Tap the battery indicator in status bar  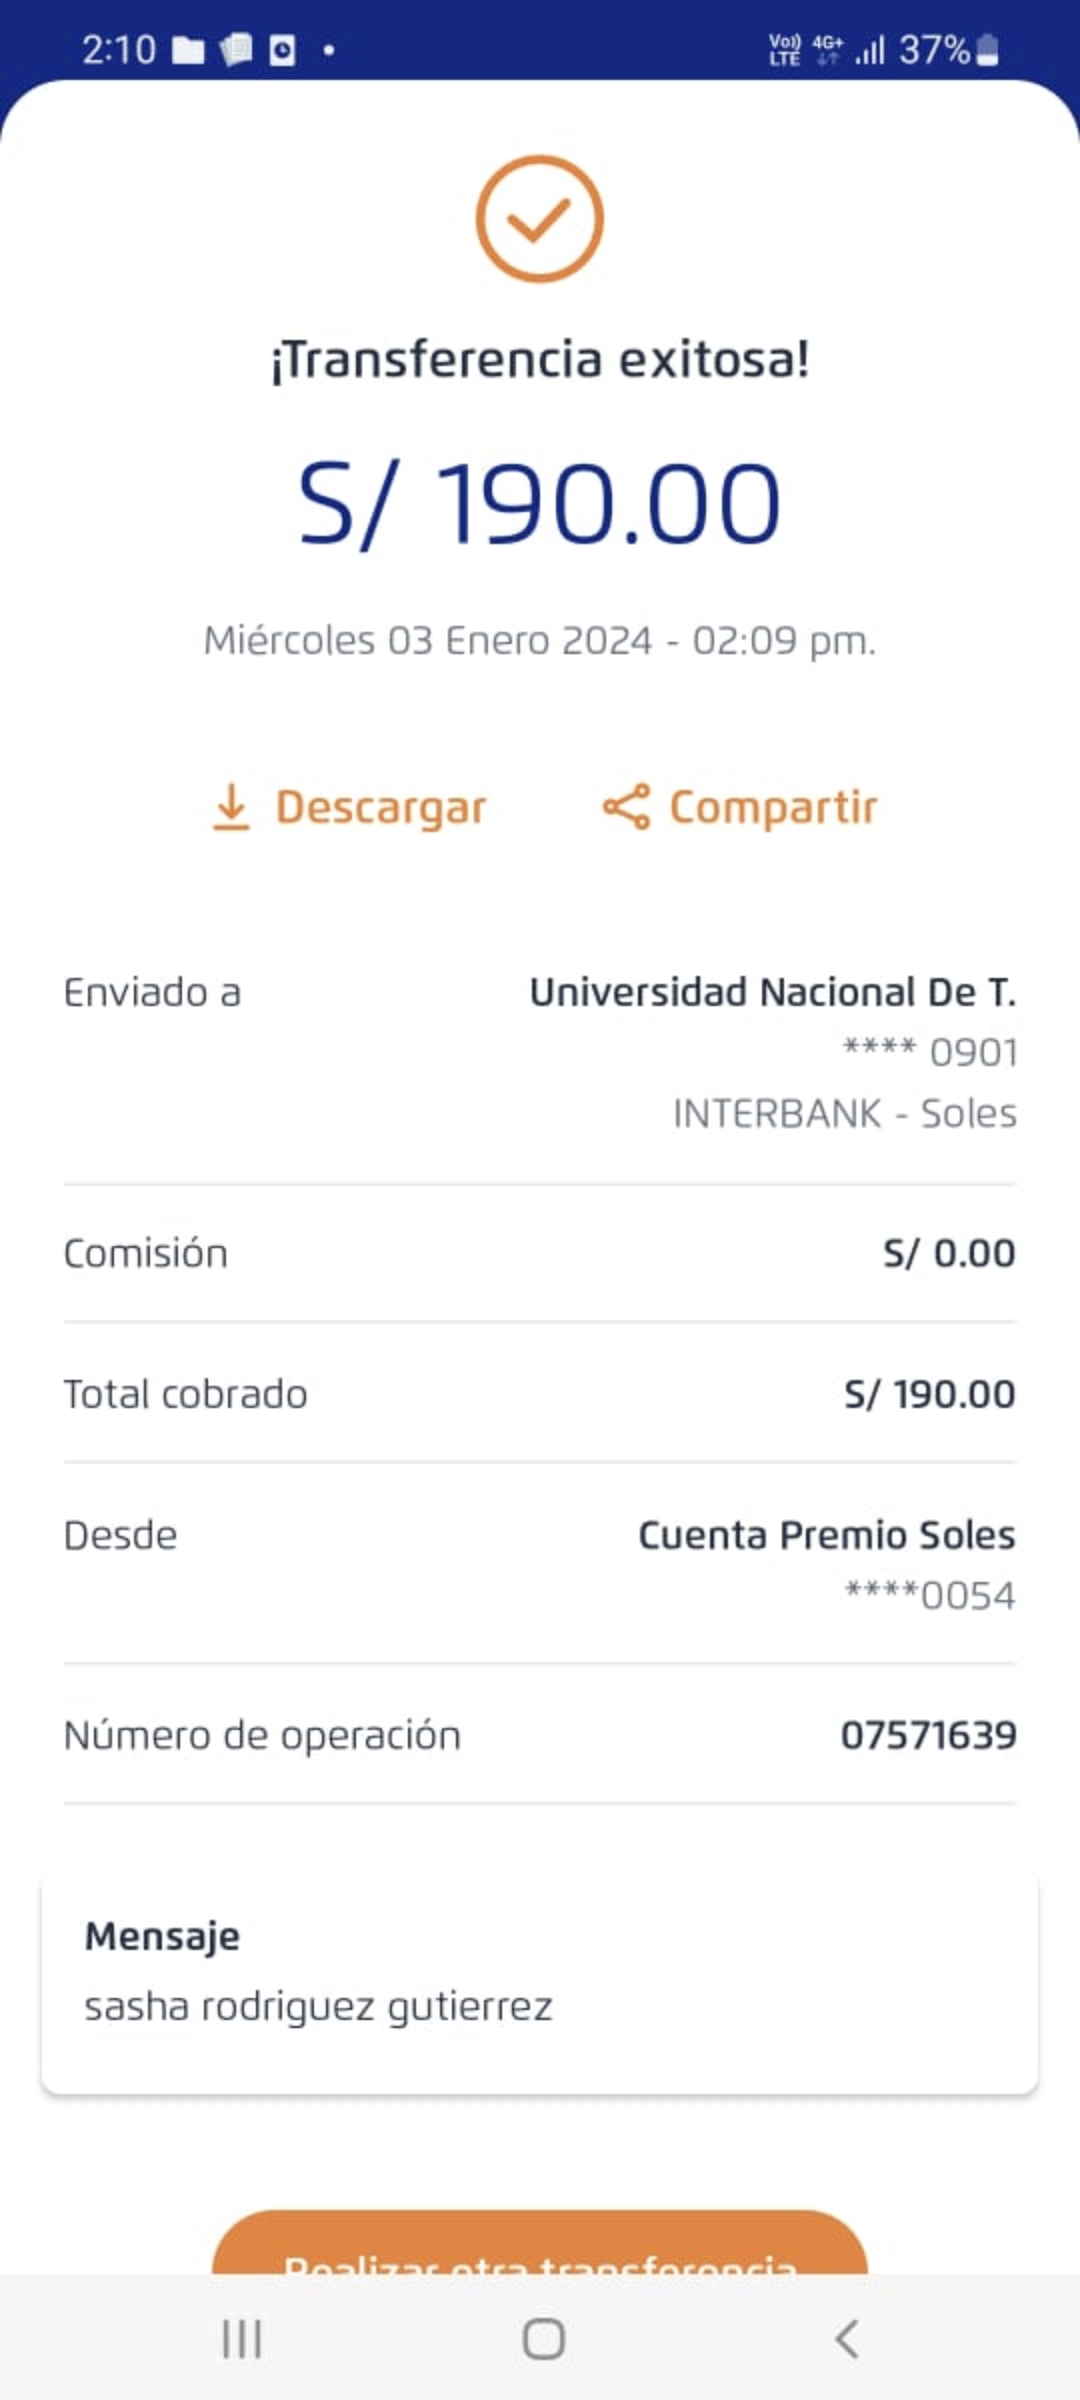click(987, 50)
